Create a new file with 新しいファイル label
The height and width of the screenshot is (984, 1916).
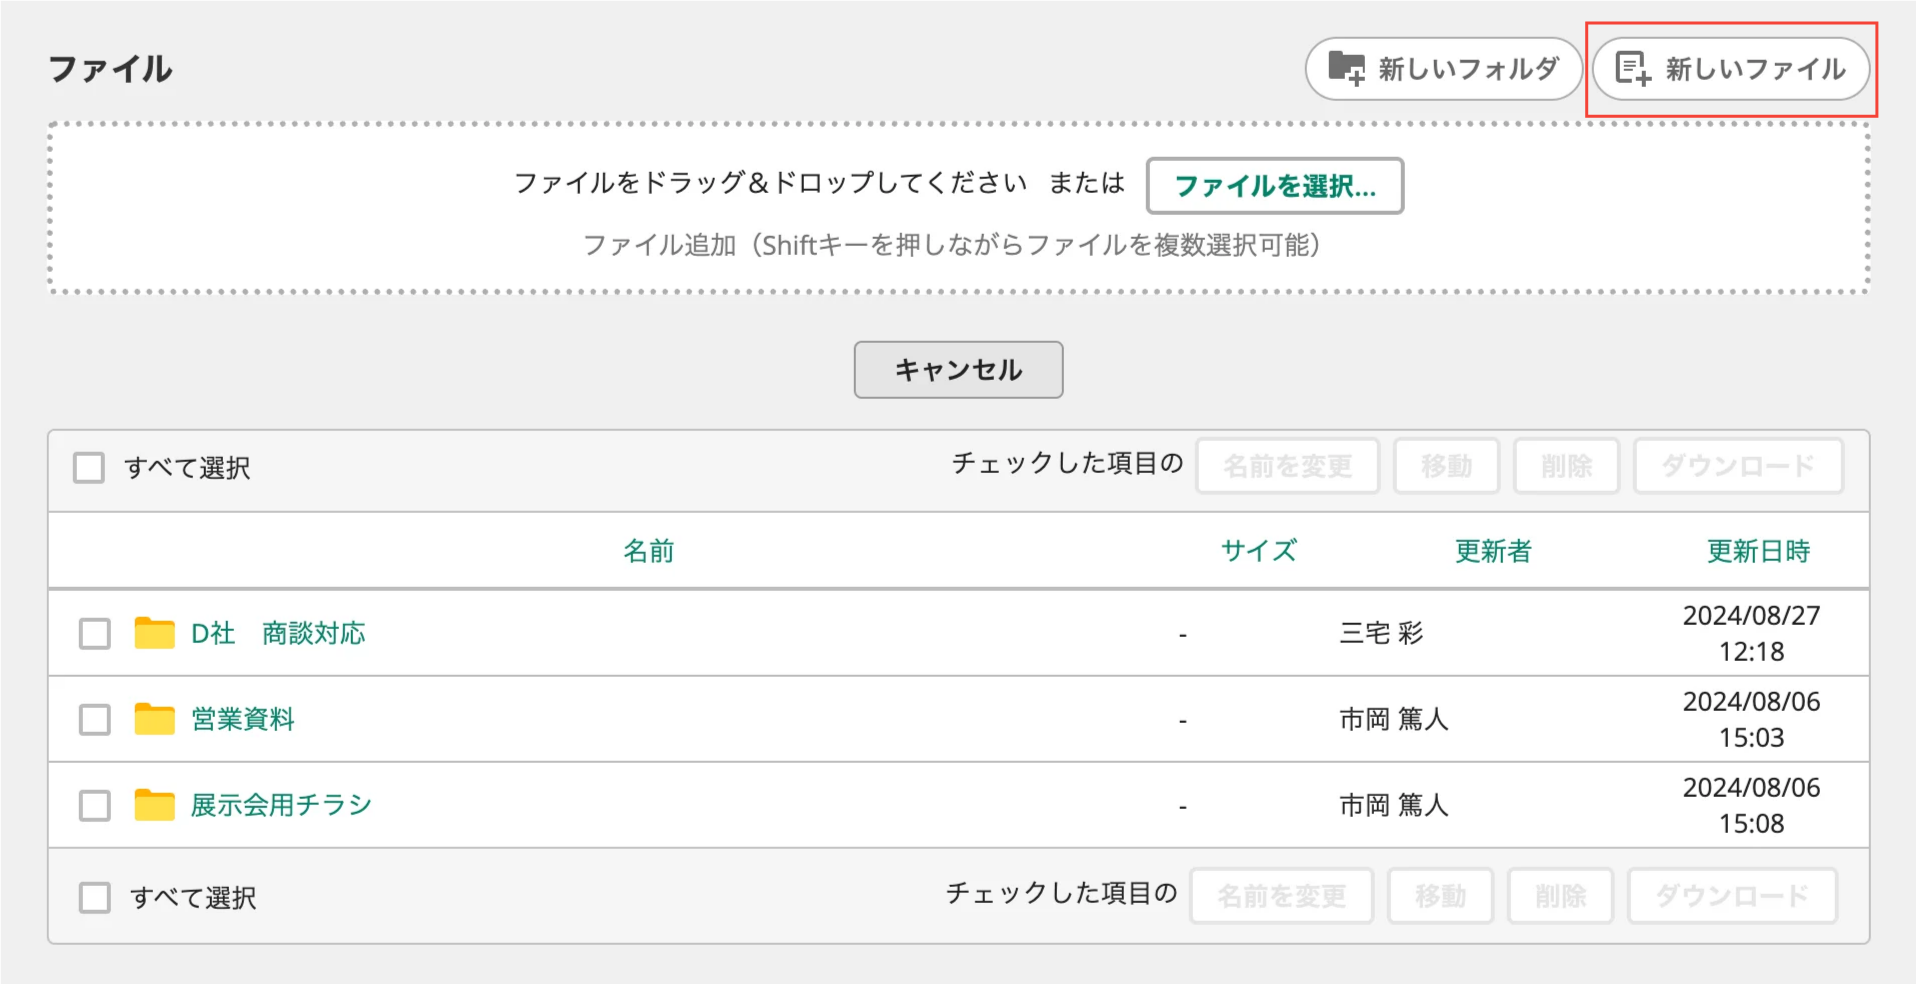[1731, 69]
